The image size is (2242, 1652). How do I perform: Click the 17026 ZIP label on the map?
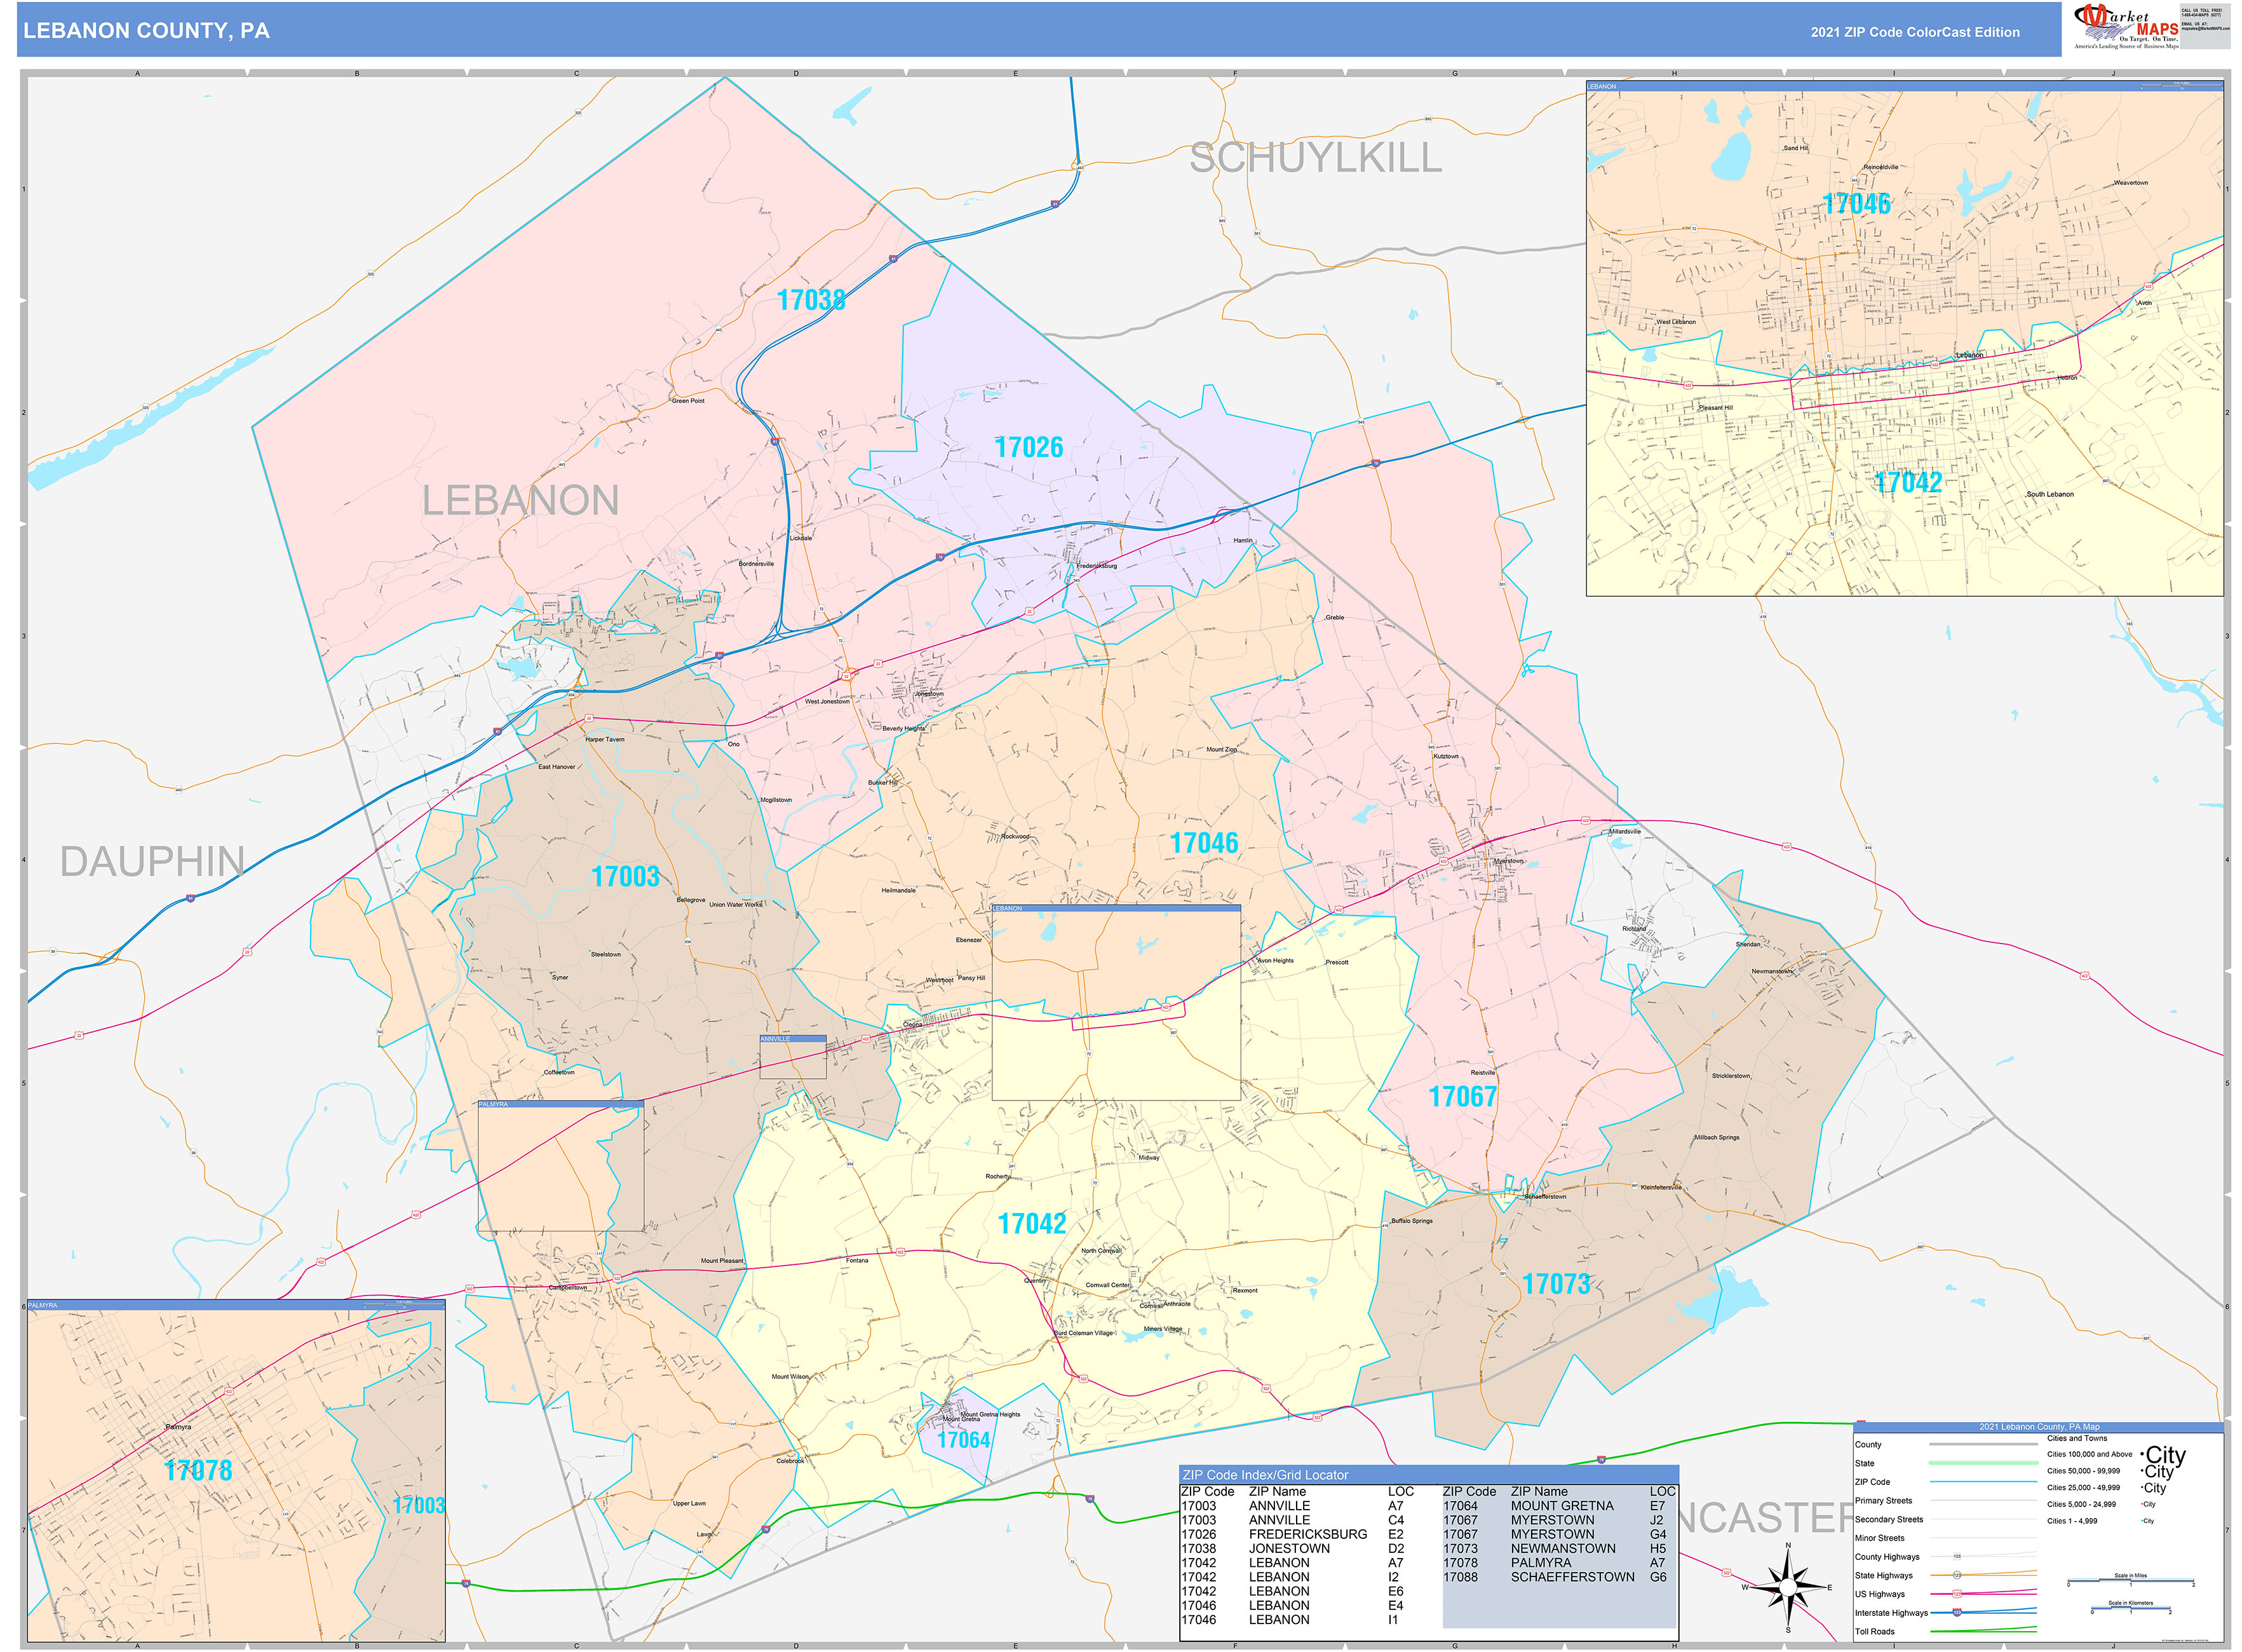(1029, 447)
